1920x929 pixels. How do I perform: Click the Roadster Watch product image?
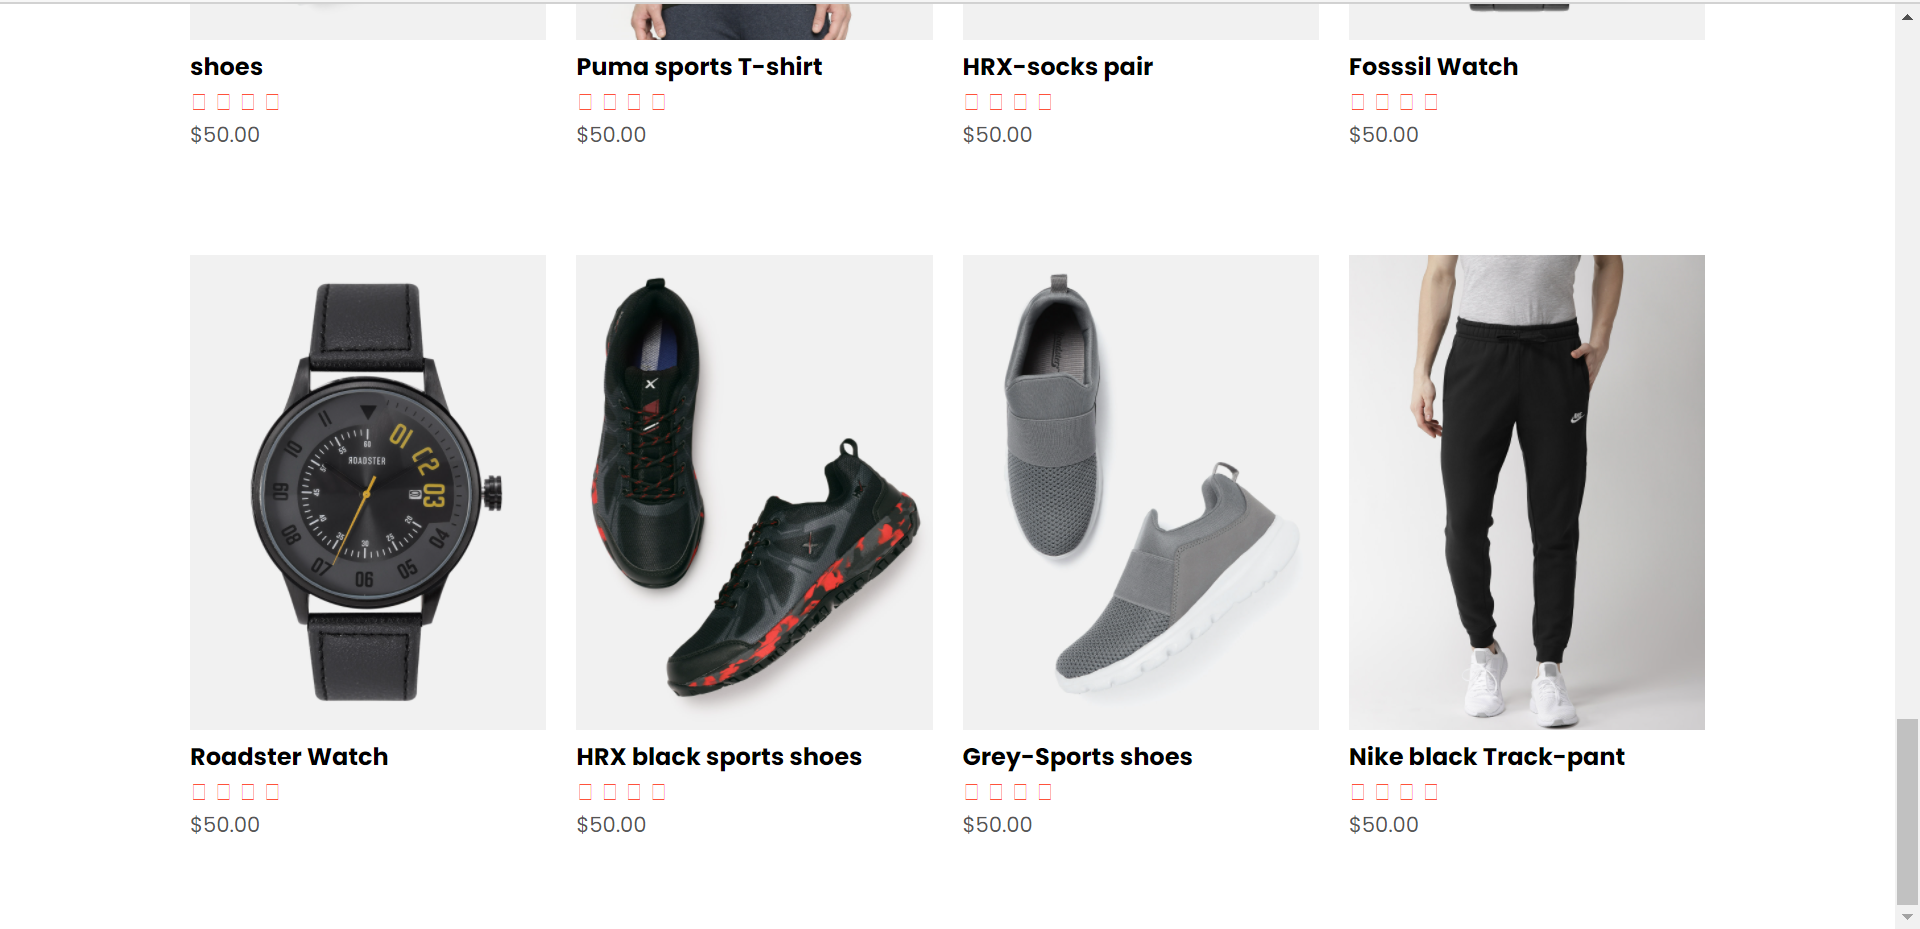coord(367,491)
